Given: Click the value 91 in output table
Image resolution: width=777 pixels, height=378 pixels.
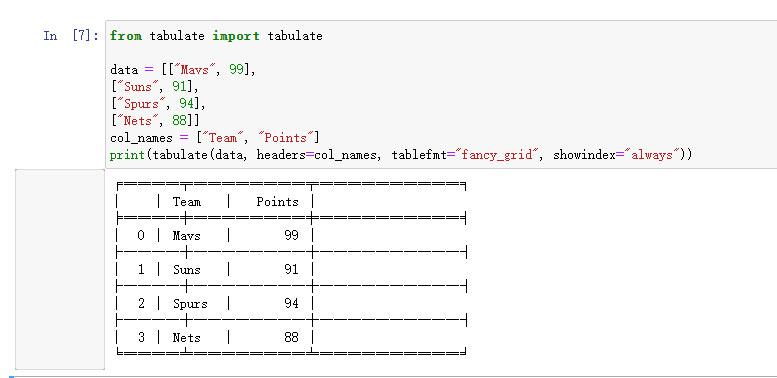Looking at the screenshot, I should tap(291, 270).
